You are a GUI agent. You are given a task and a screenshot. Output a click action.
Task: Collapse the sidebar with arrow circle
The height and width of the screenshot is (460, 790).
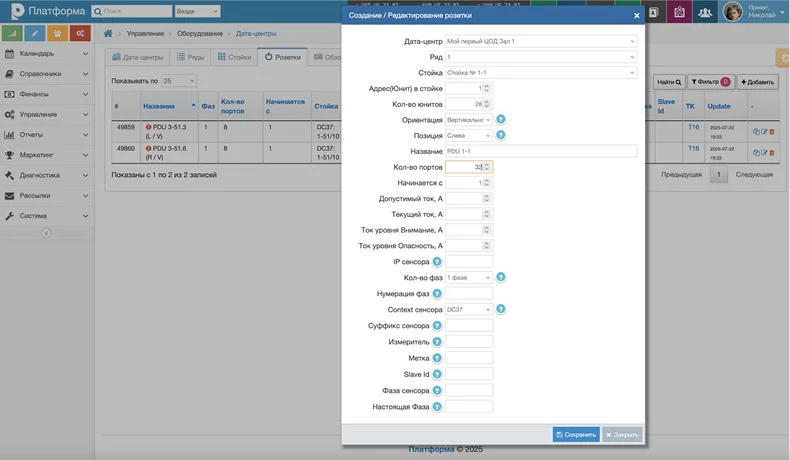click(46, 233)
